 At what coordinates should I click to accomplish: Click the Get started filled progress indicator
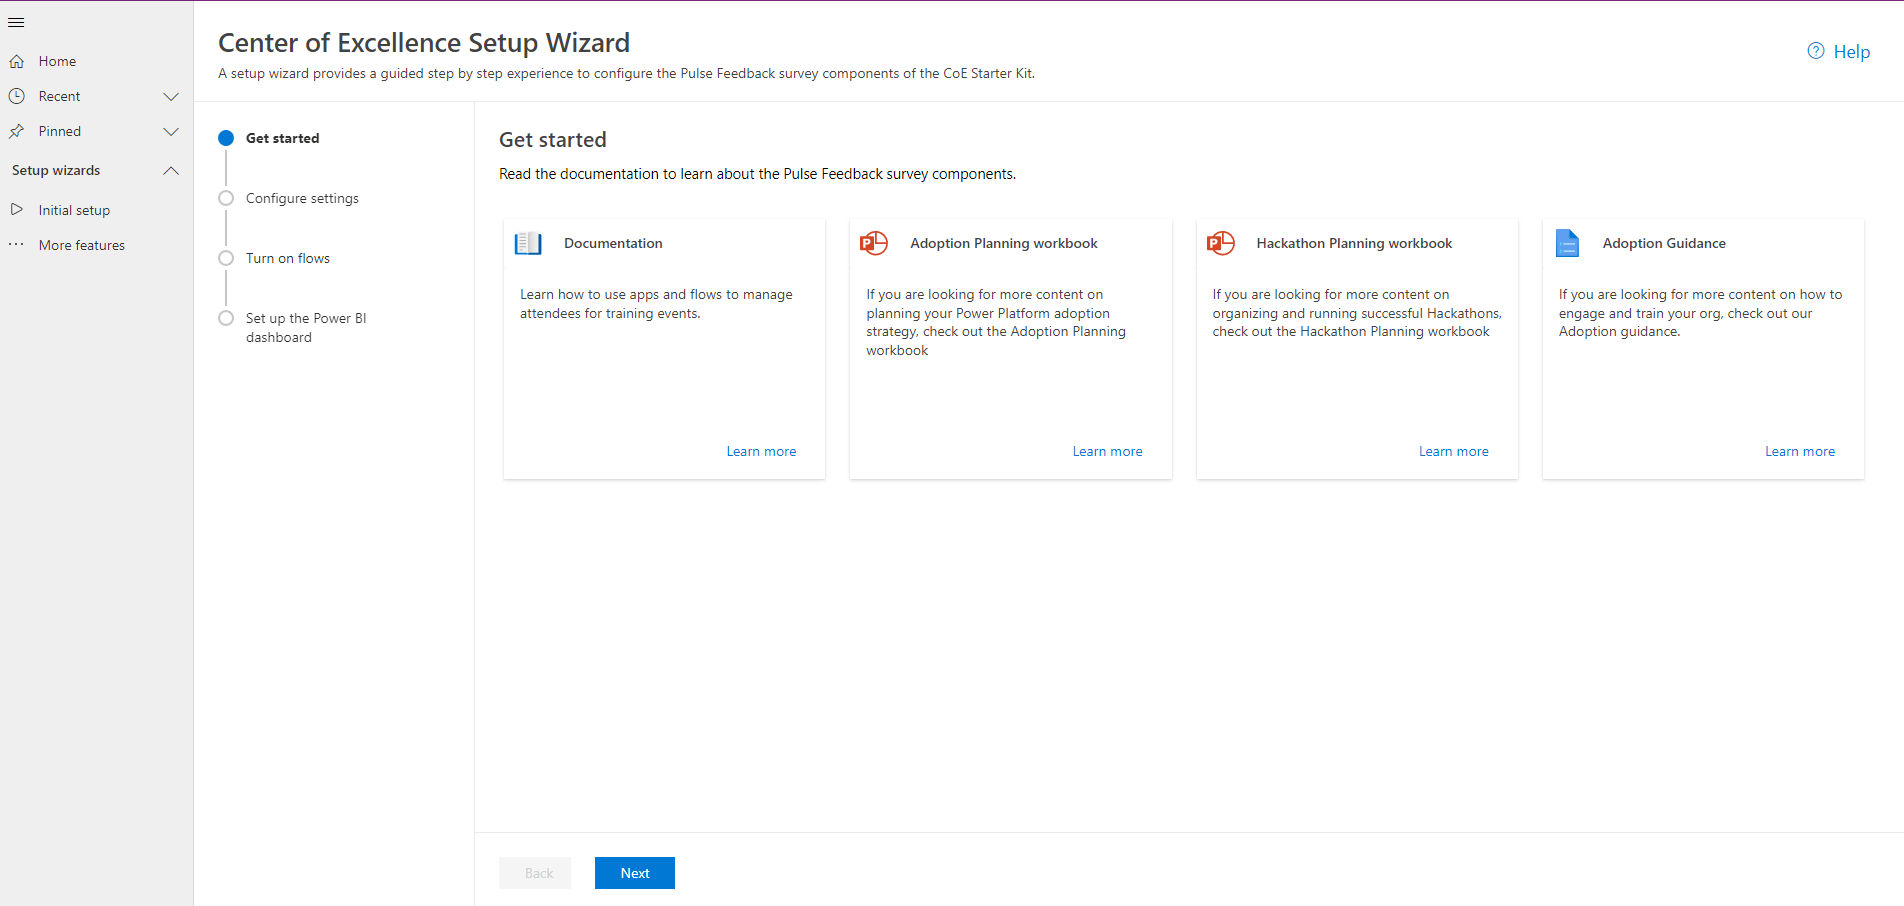225,138
